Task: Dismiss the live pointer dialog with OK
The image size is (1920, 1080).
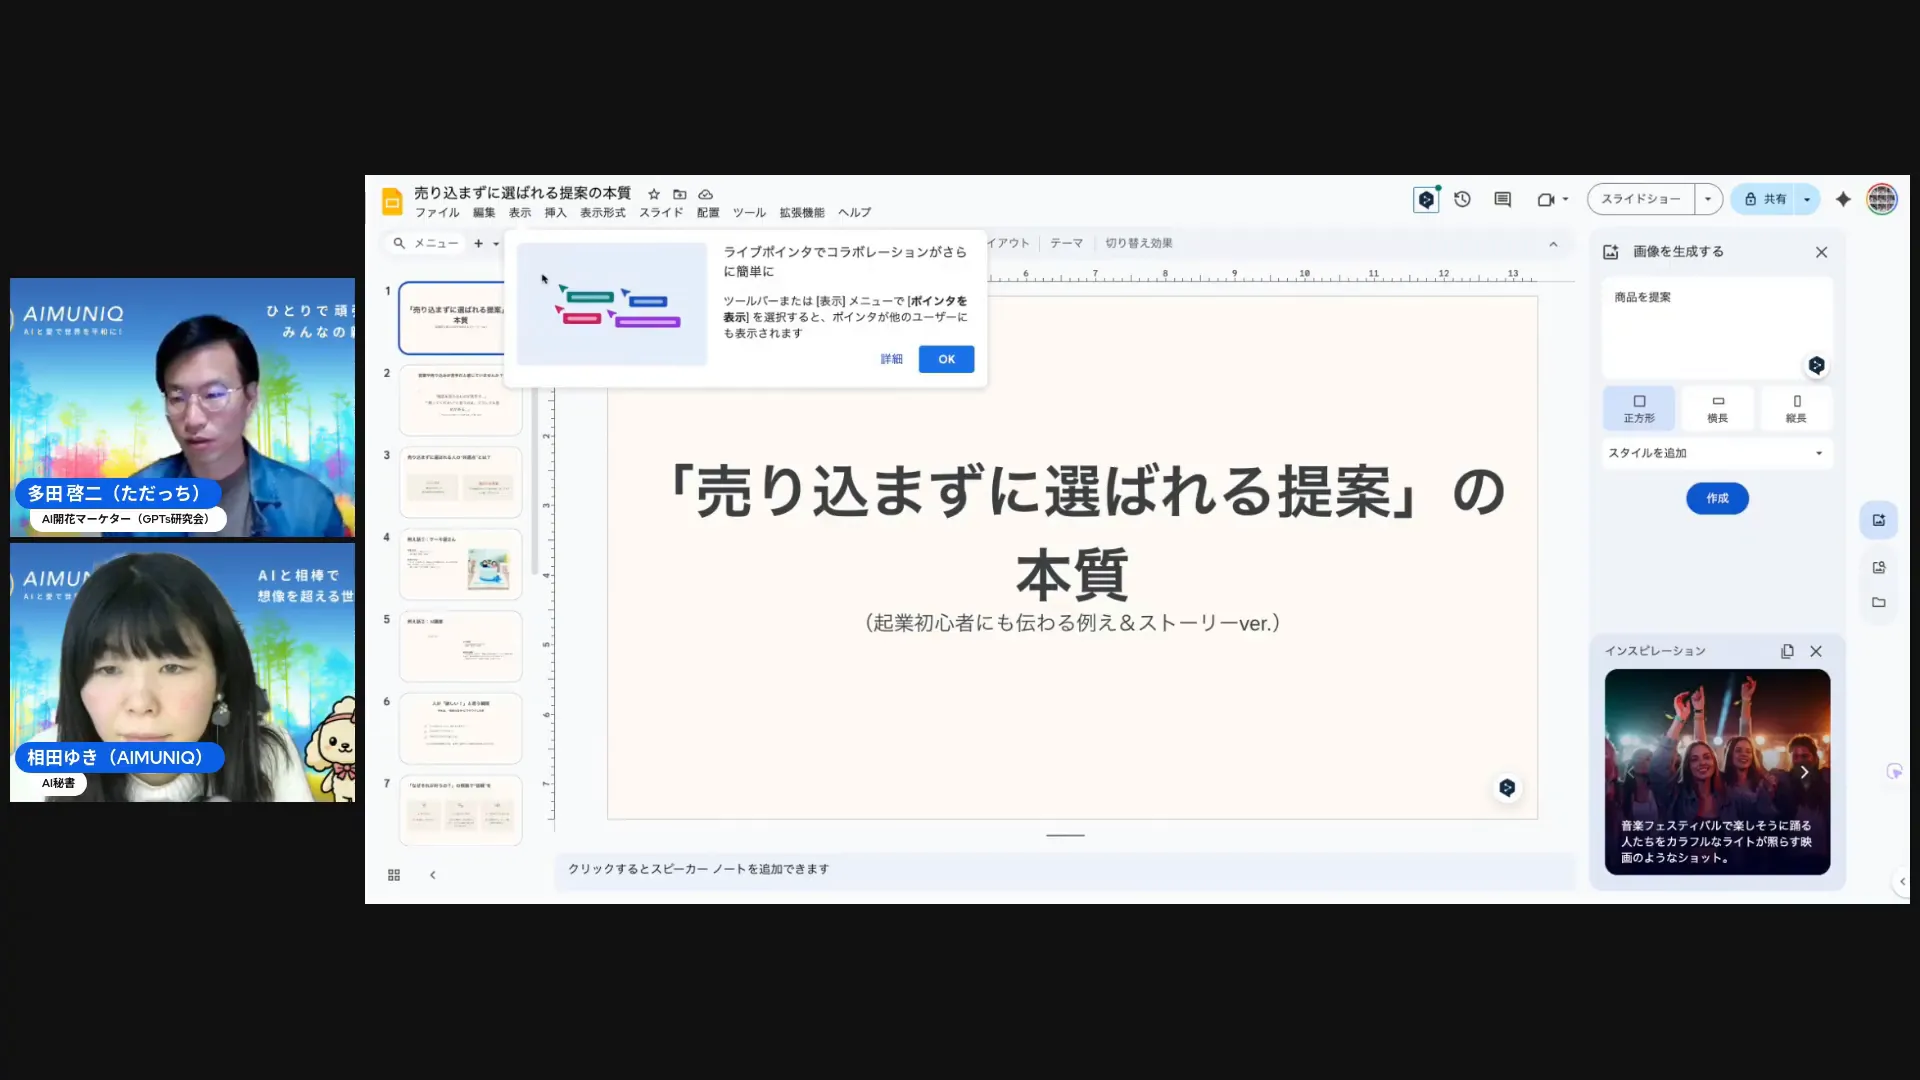Action: pyautogui.click(x=946, y=359)
